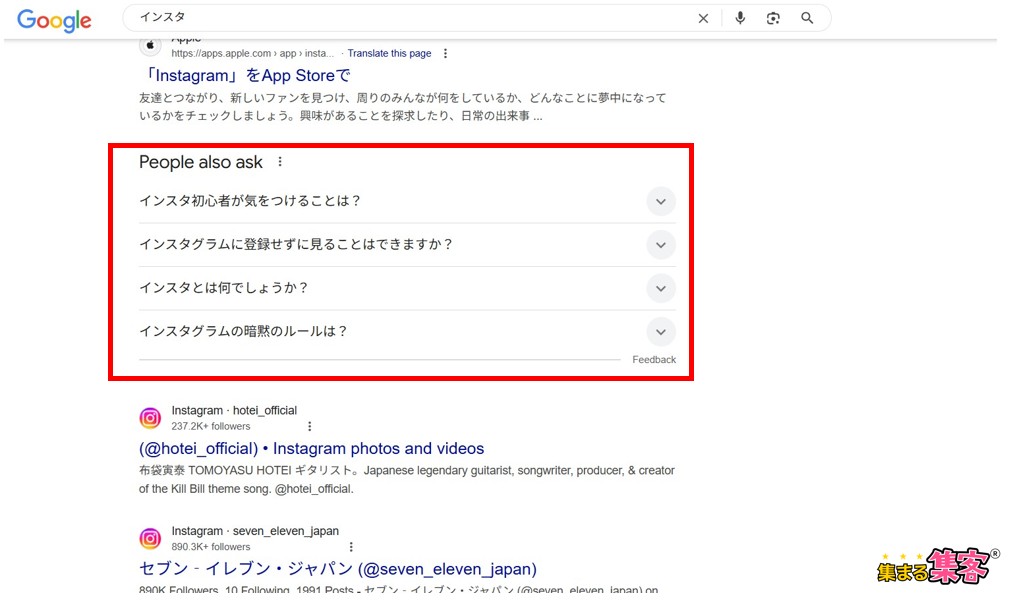Click the Instagram · seven_eleven_japan source label
This screenshot has width=1009, height=603.
[255, 531]
